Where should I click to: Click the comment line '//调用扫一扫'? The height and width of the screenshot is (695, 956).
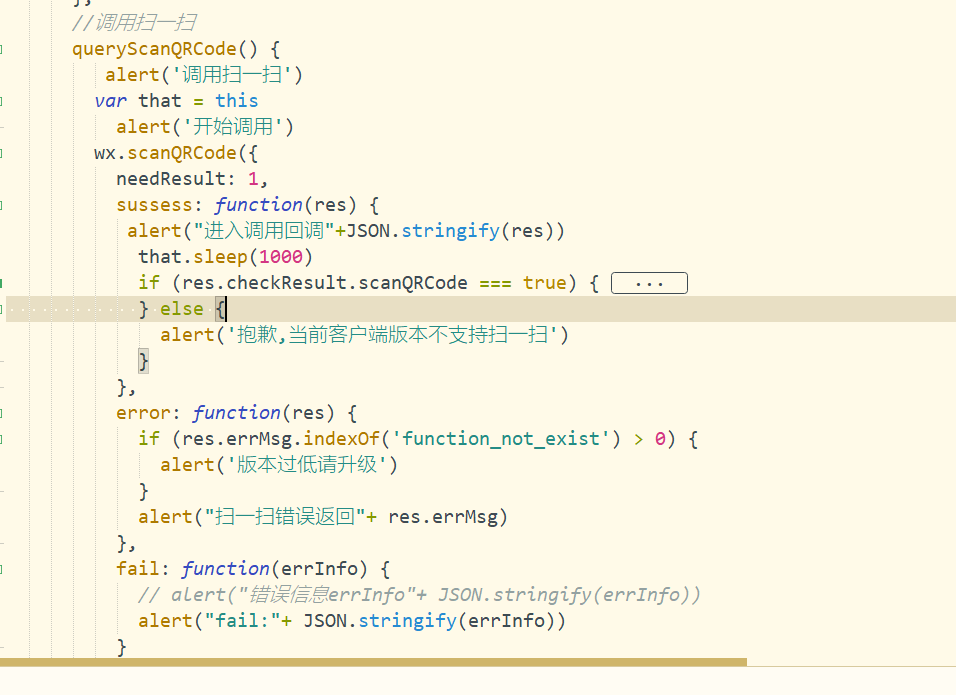[134, 23]
